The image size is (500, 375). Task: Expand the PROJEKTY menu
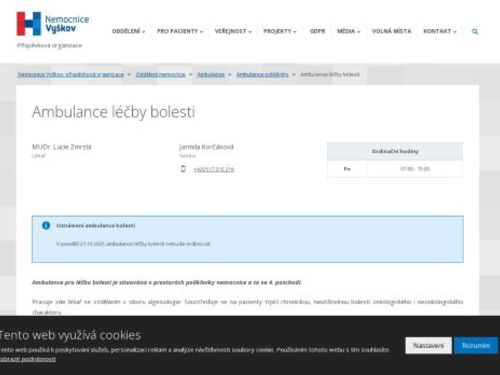click(280, 31)
